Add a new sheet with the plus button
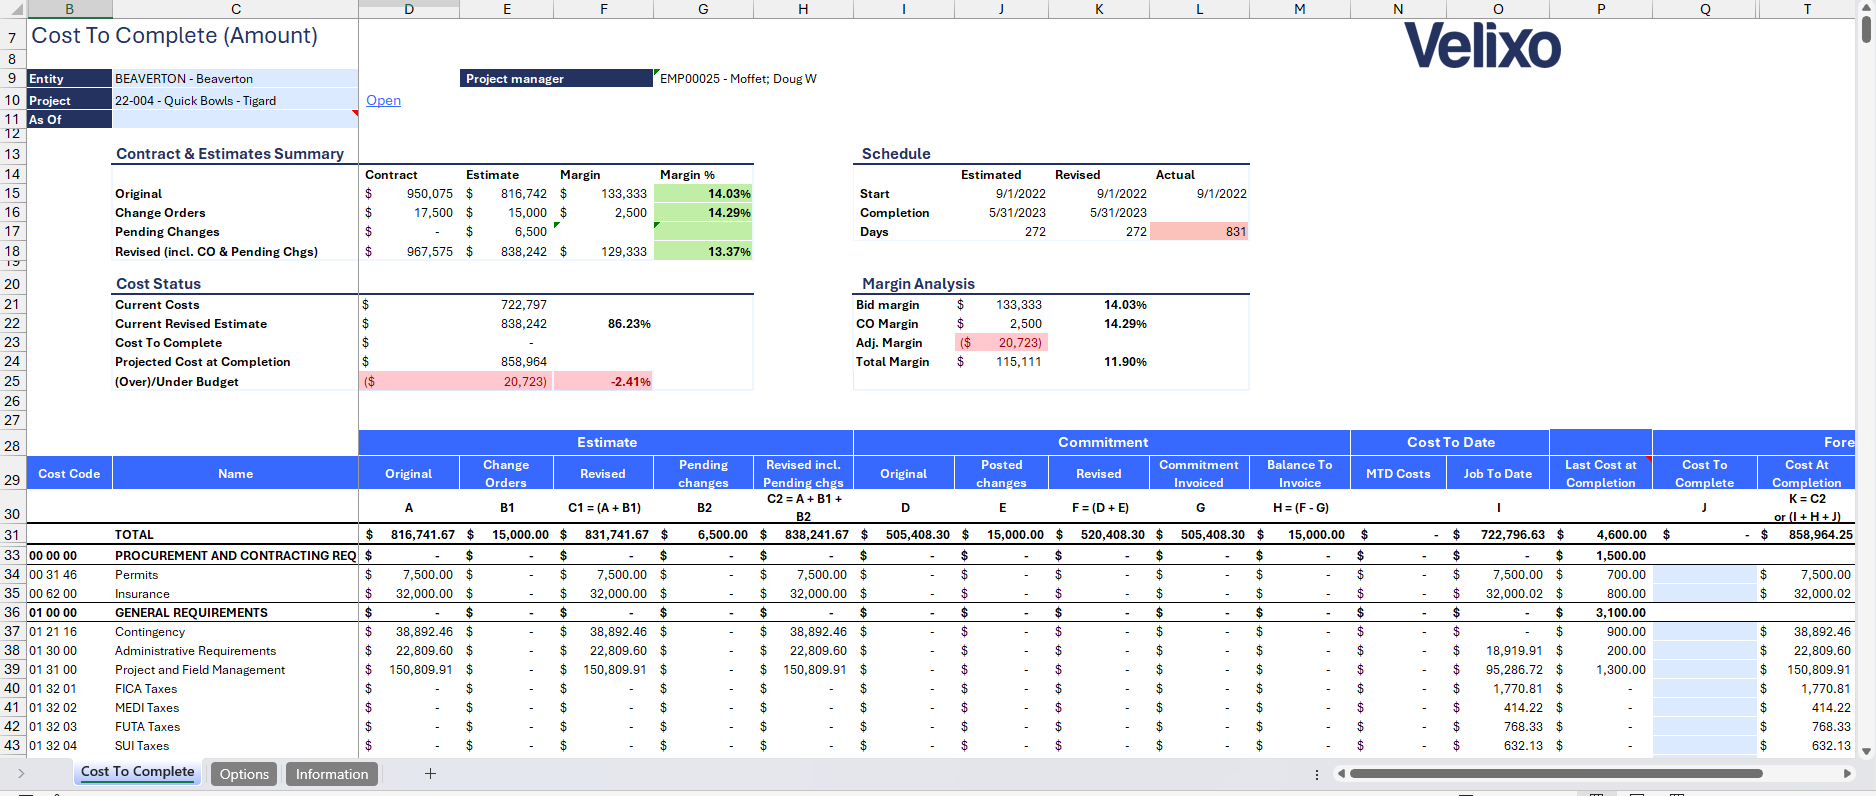This screenshot has height=796, width=1876. pyautogui.click(x=430, y=773)
